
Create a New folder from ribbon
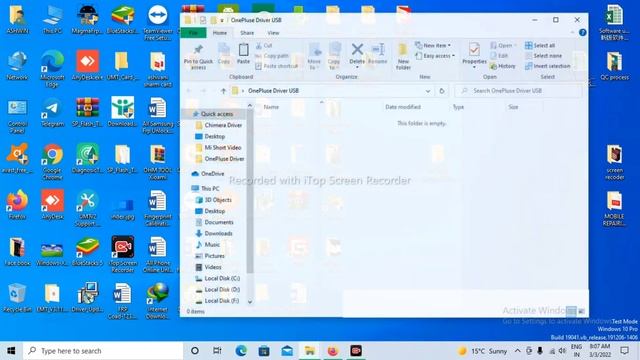[403, 57]
